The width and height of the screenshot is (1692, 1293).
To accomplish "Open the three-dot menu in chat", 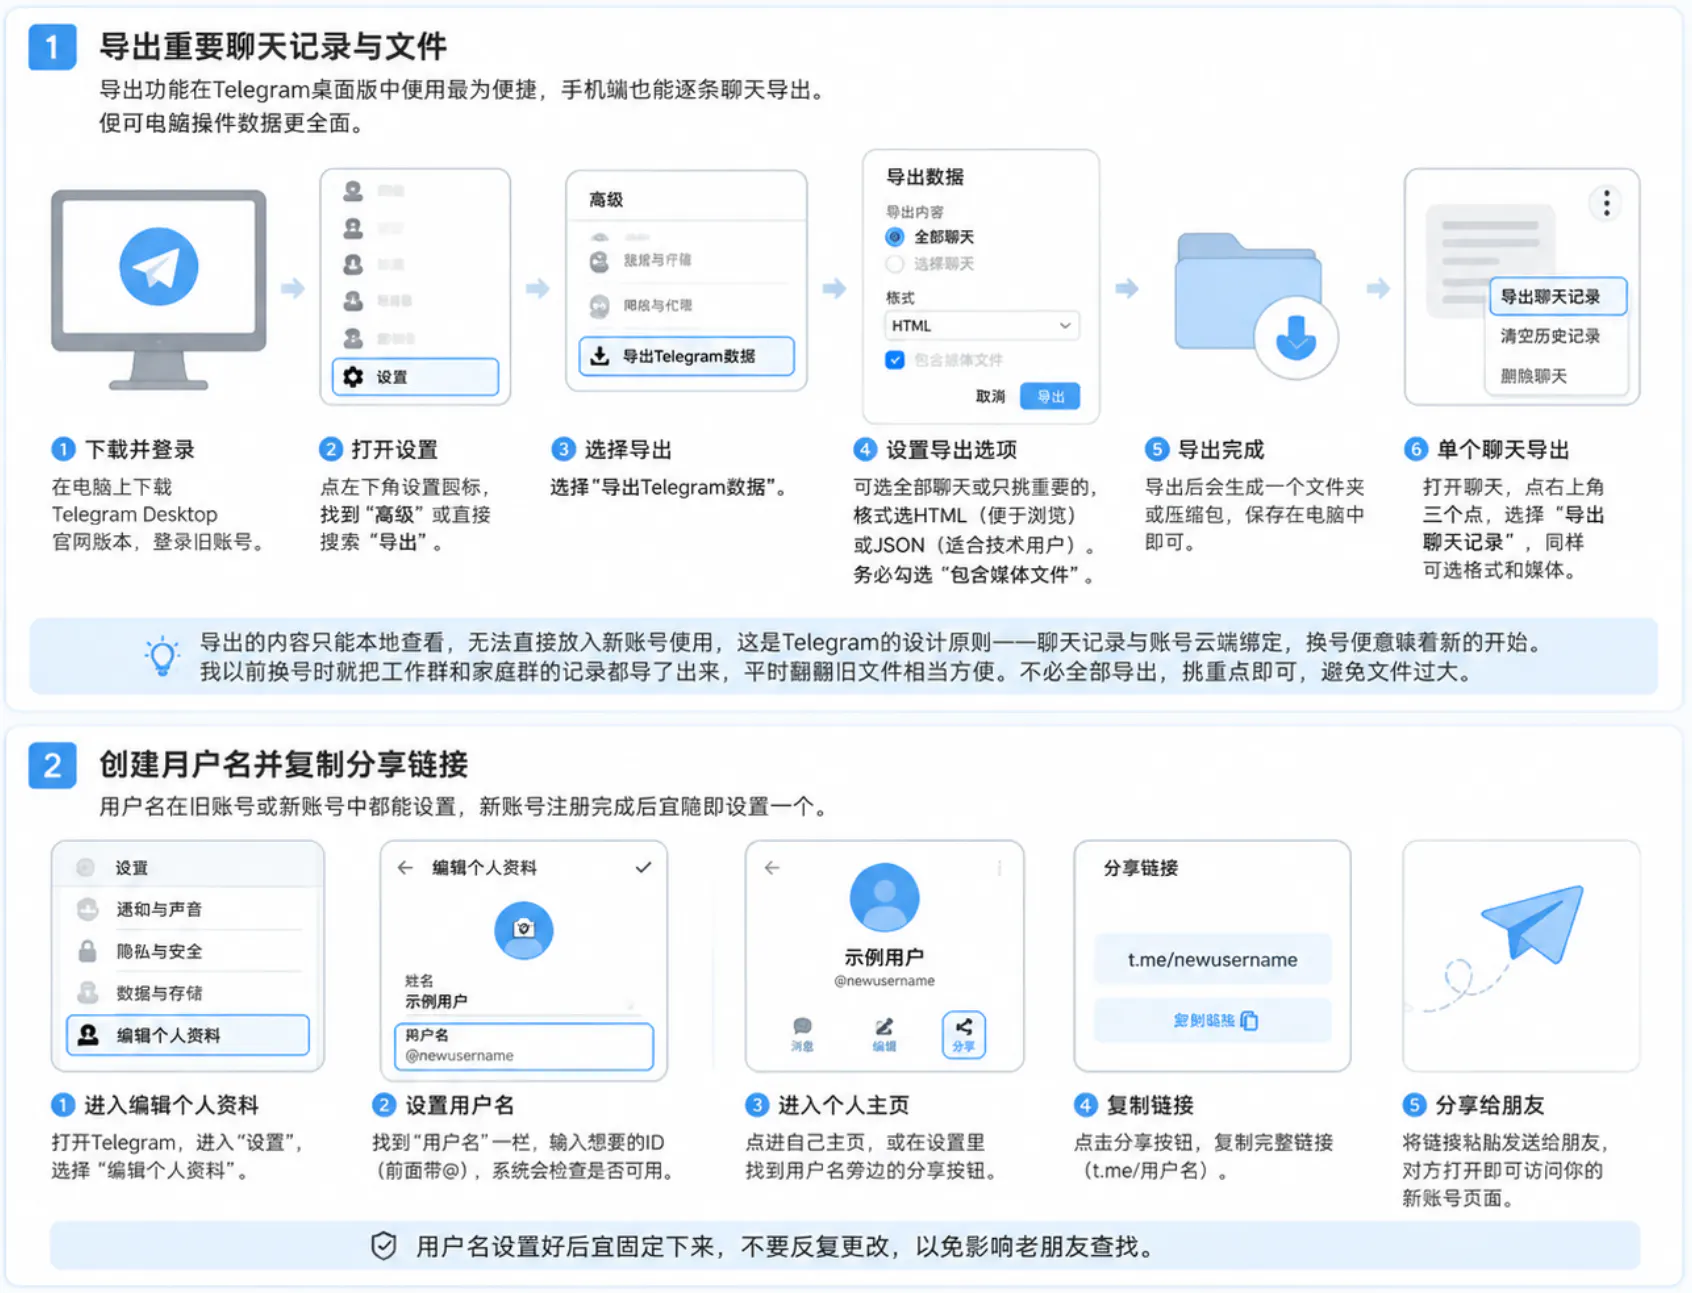I will click(1606, 203).
